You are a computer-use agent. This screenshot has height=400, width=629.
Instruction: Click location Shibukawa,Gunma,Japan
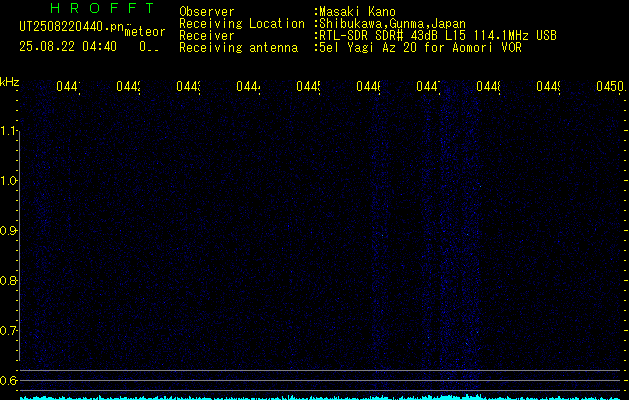point(392,24)
